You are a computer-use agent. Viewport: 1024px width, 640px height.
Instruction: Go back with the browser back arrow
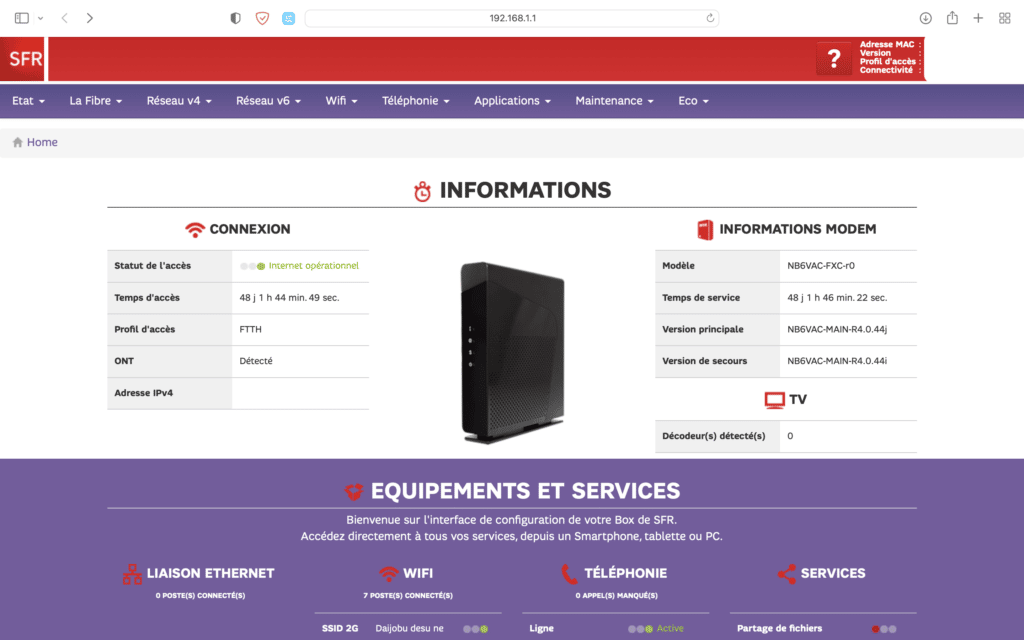65,18
